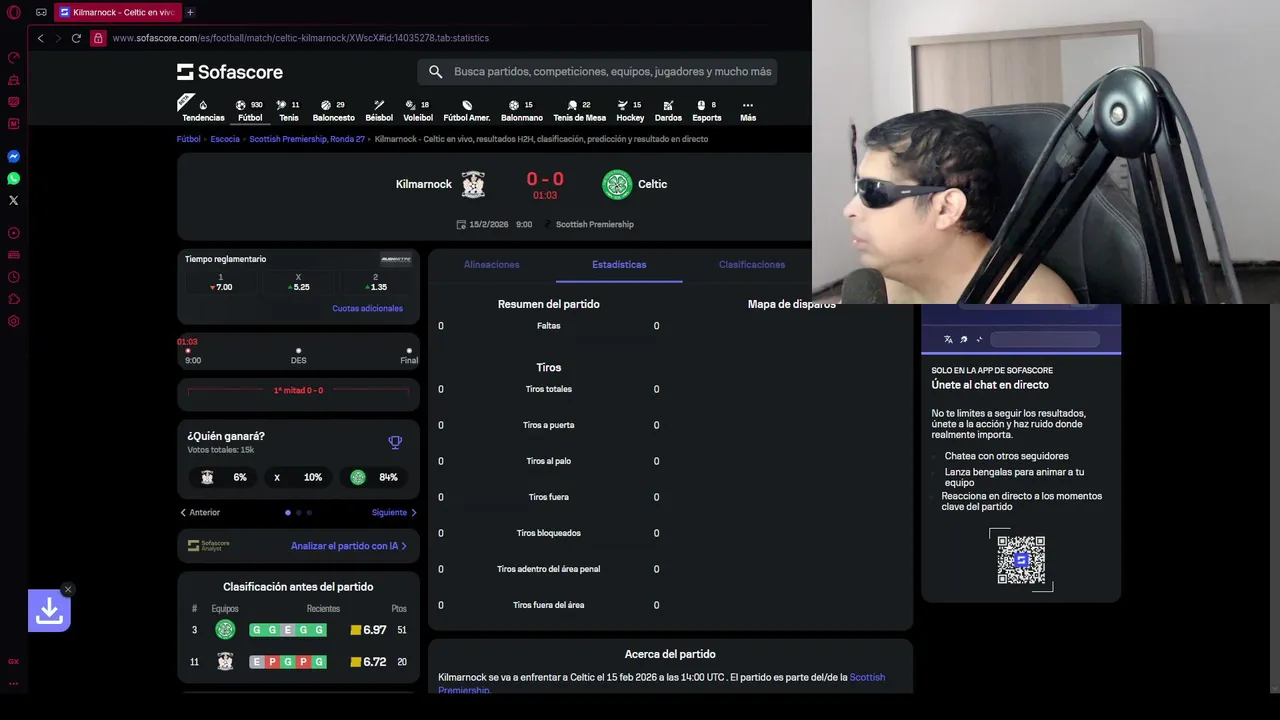Open the WhatsApp sidebar icon

click(14, 178)
